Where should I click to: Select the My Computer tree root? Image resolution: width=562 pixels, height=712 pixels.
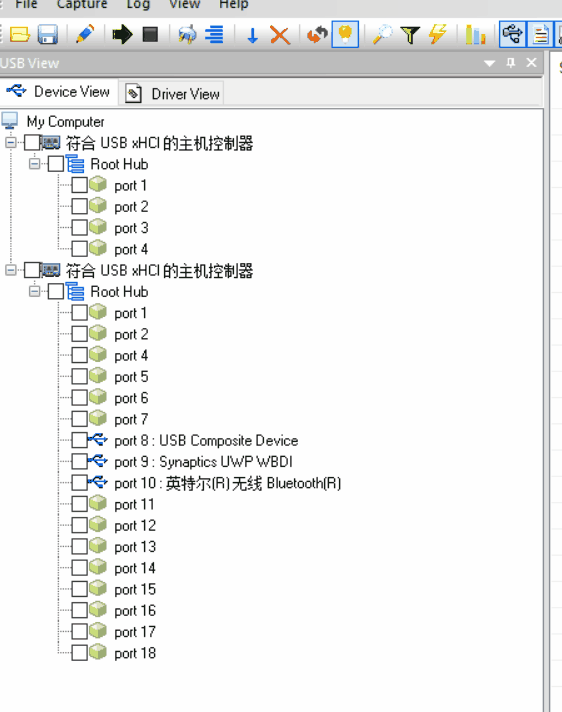65,121
